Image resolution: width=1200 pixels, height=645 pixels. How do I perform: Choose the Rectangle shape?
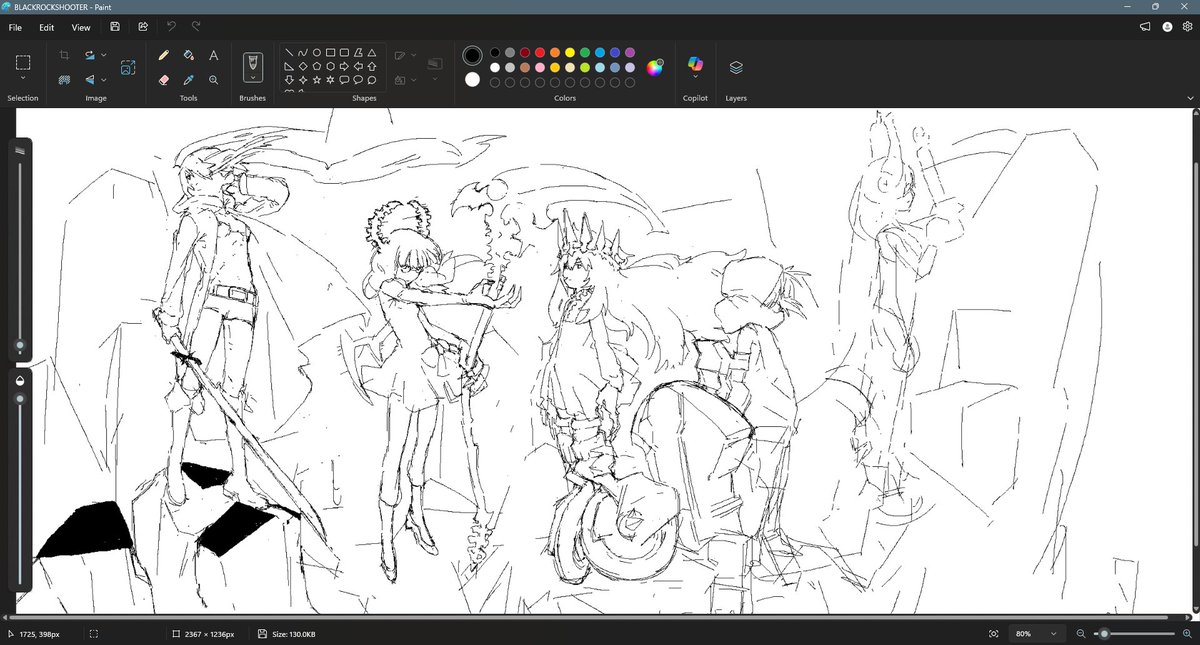[330, 52]
